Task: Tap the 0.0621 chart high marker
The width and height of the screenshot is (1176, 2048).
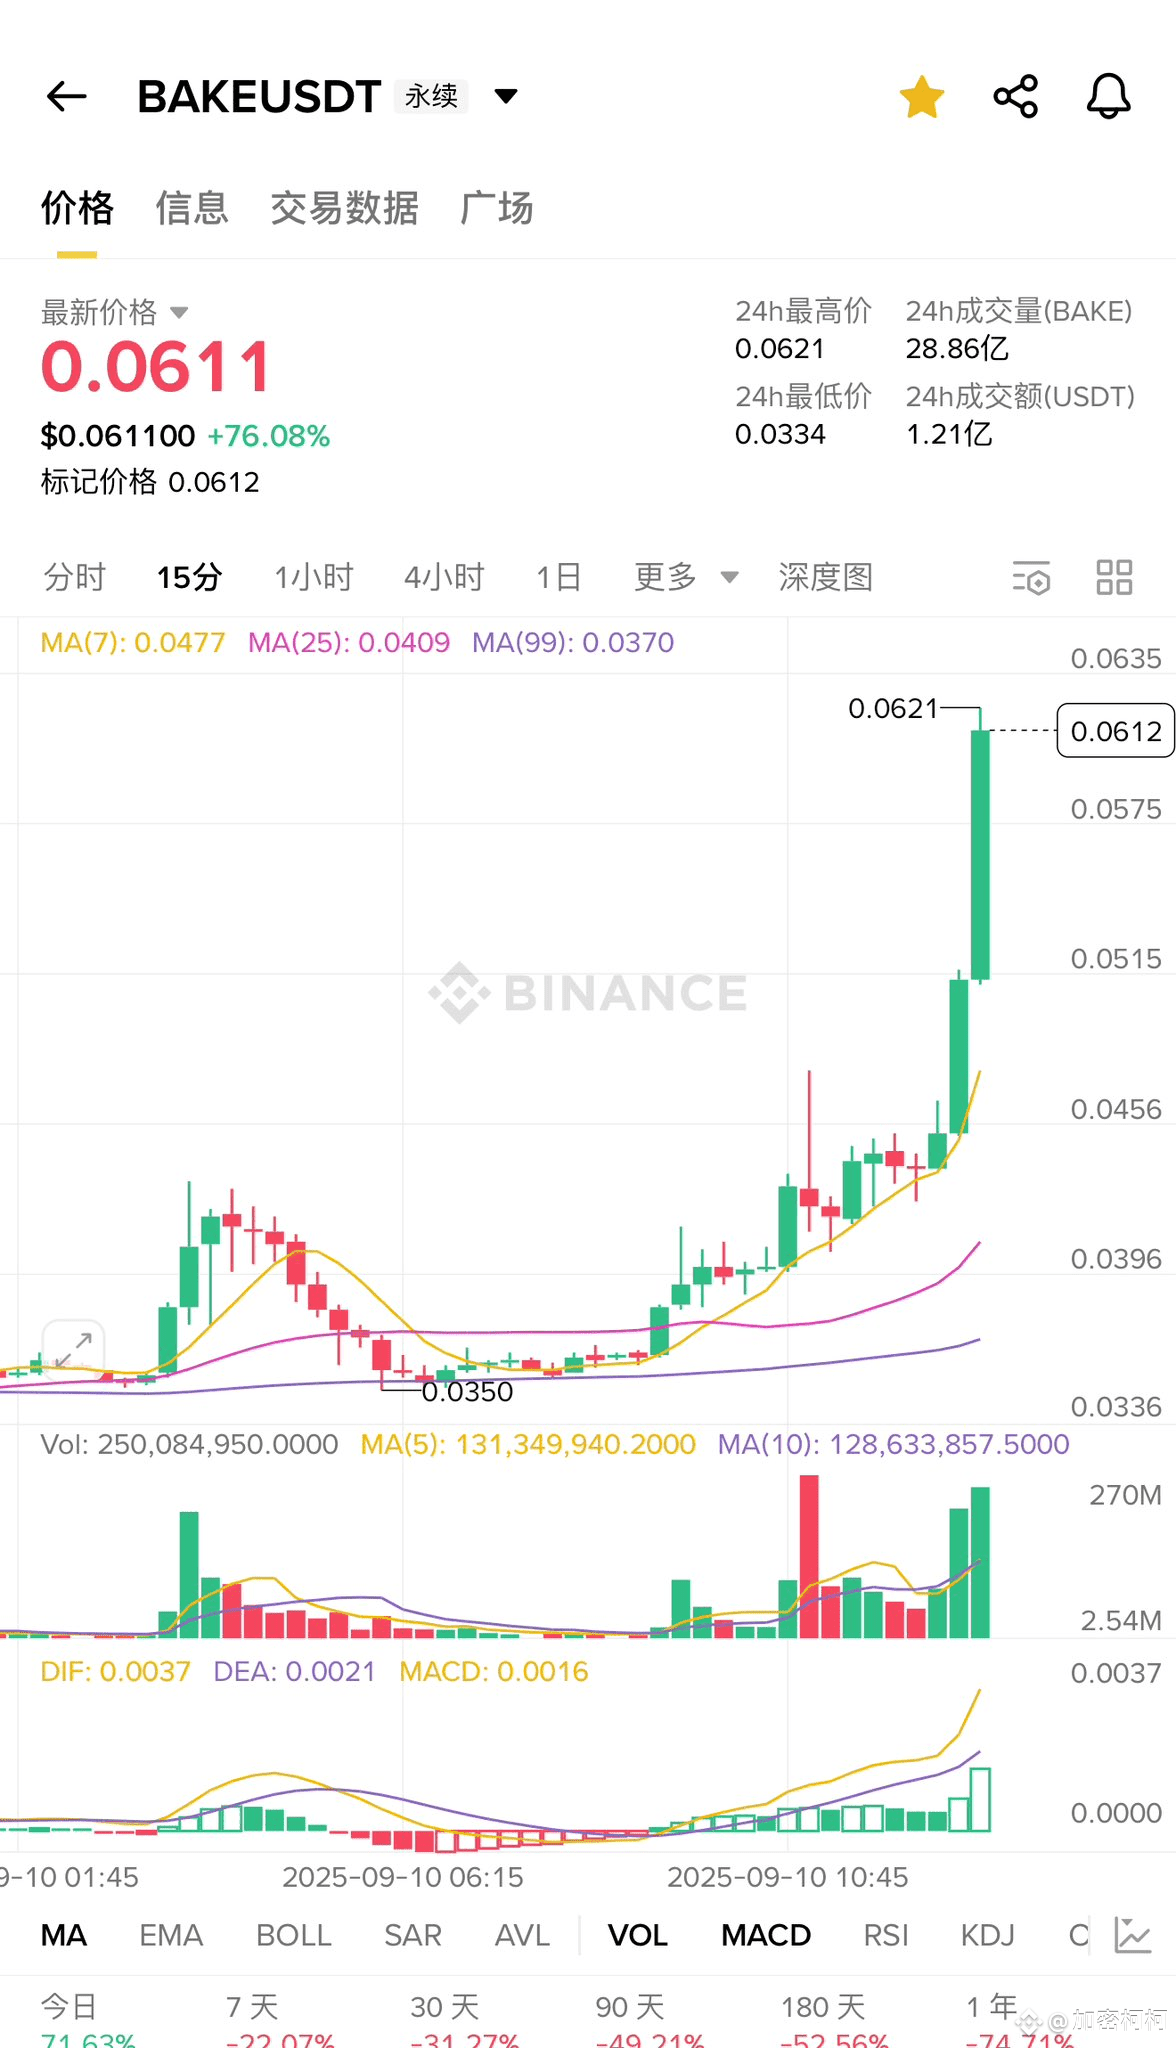Action: point(893,708)
